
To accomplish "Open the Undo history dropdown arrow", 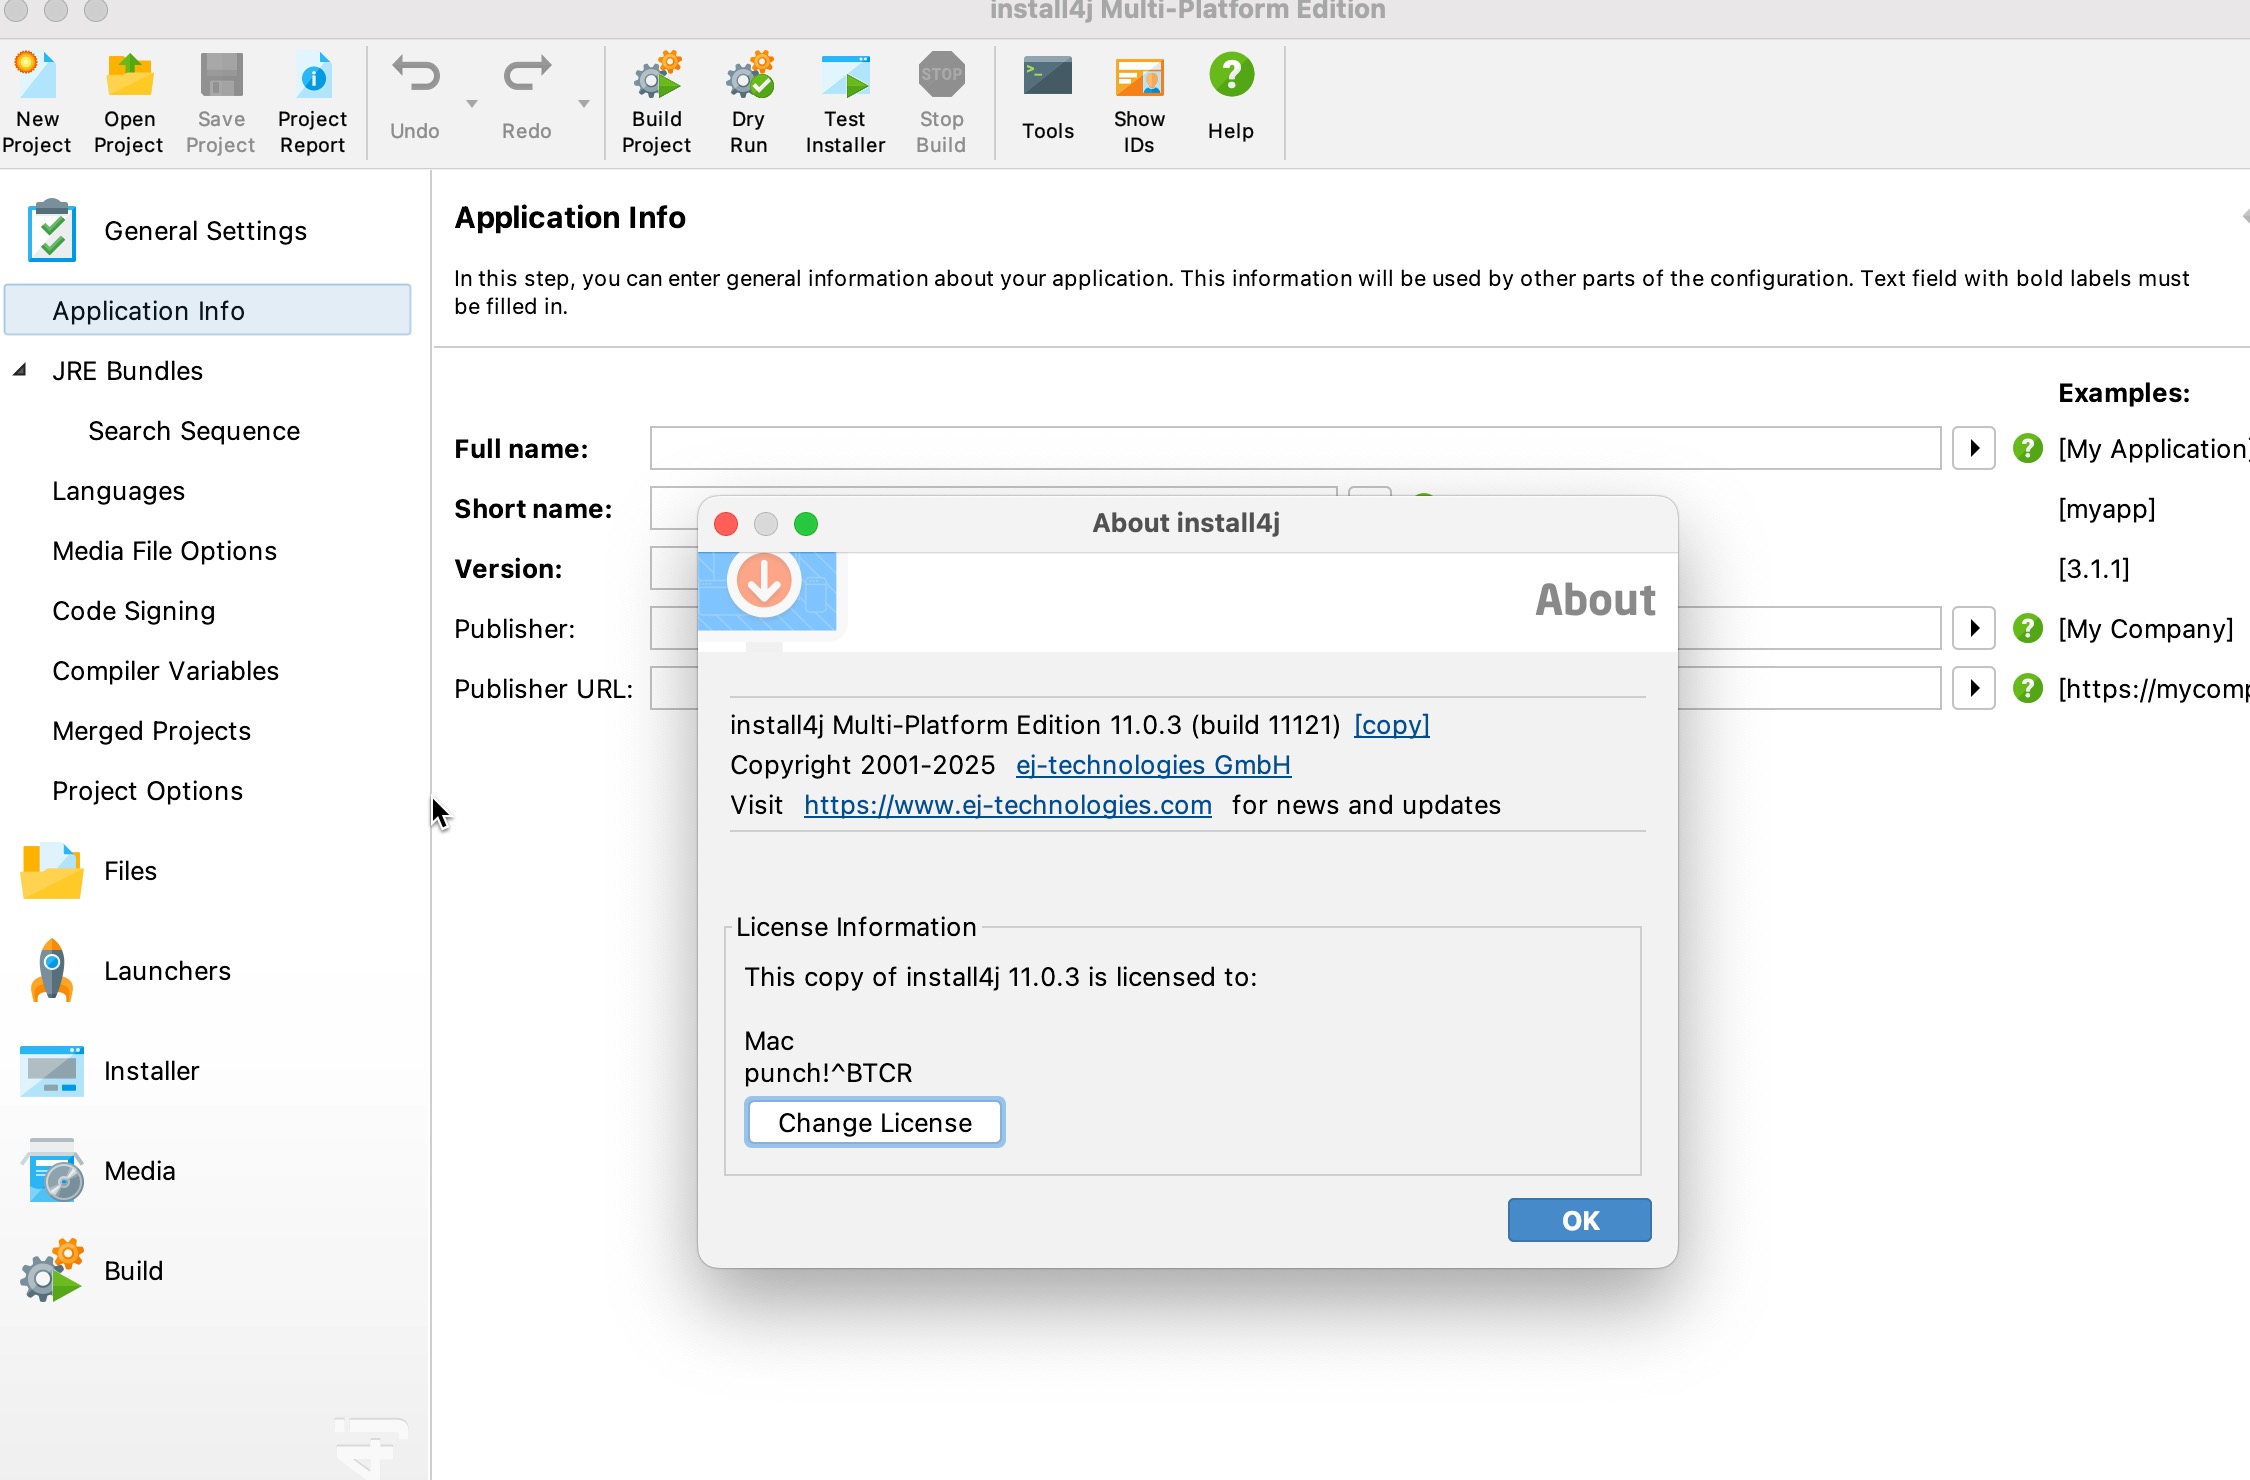I will (472, 103).
